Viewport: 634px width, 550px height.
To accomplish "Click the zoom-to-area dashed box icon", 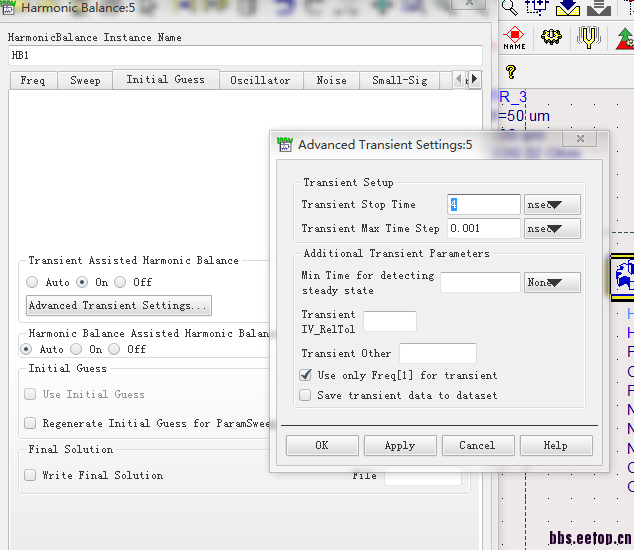I will (537, 7).
